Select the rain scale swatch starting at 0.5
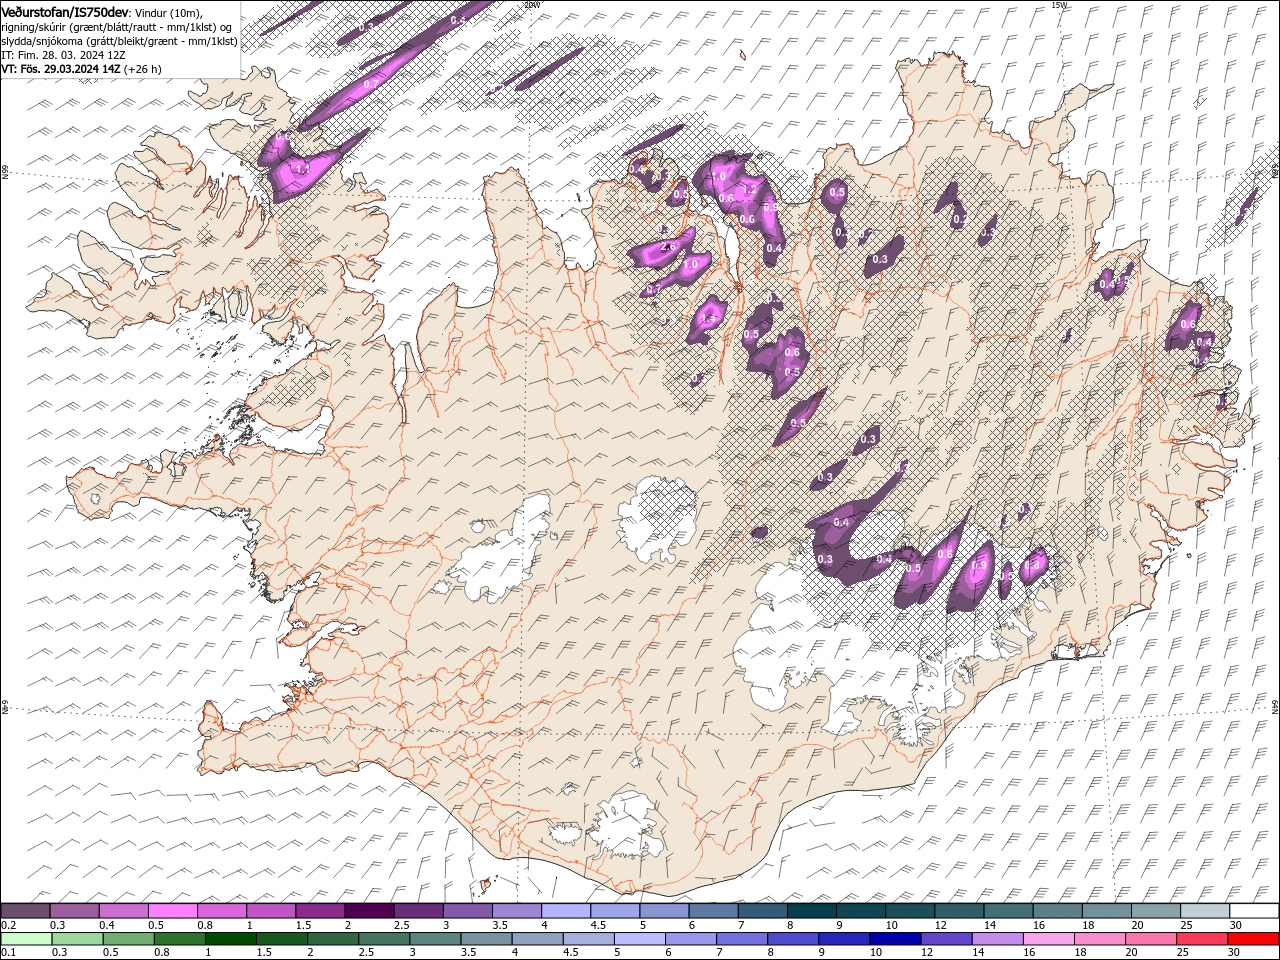This screenshot has height=960, width=1280. point(128,939)
